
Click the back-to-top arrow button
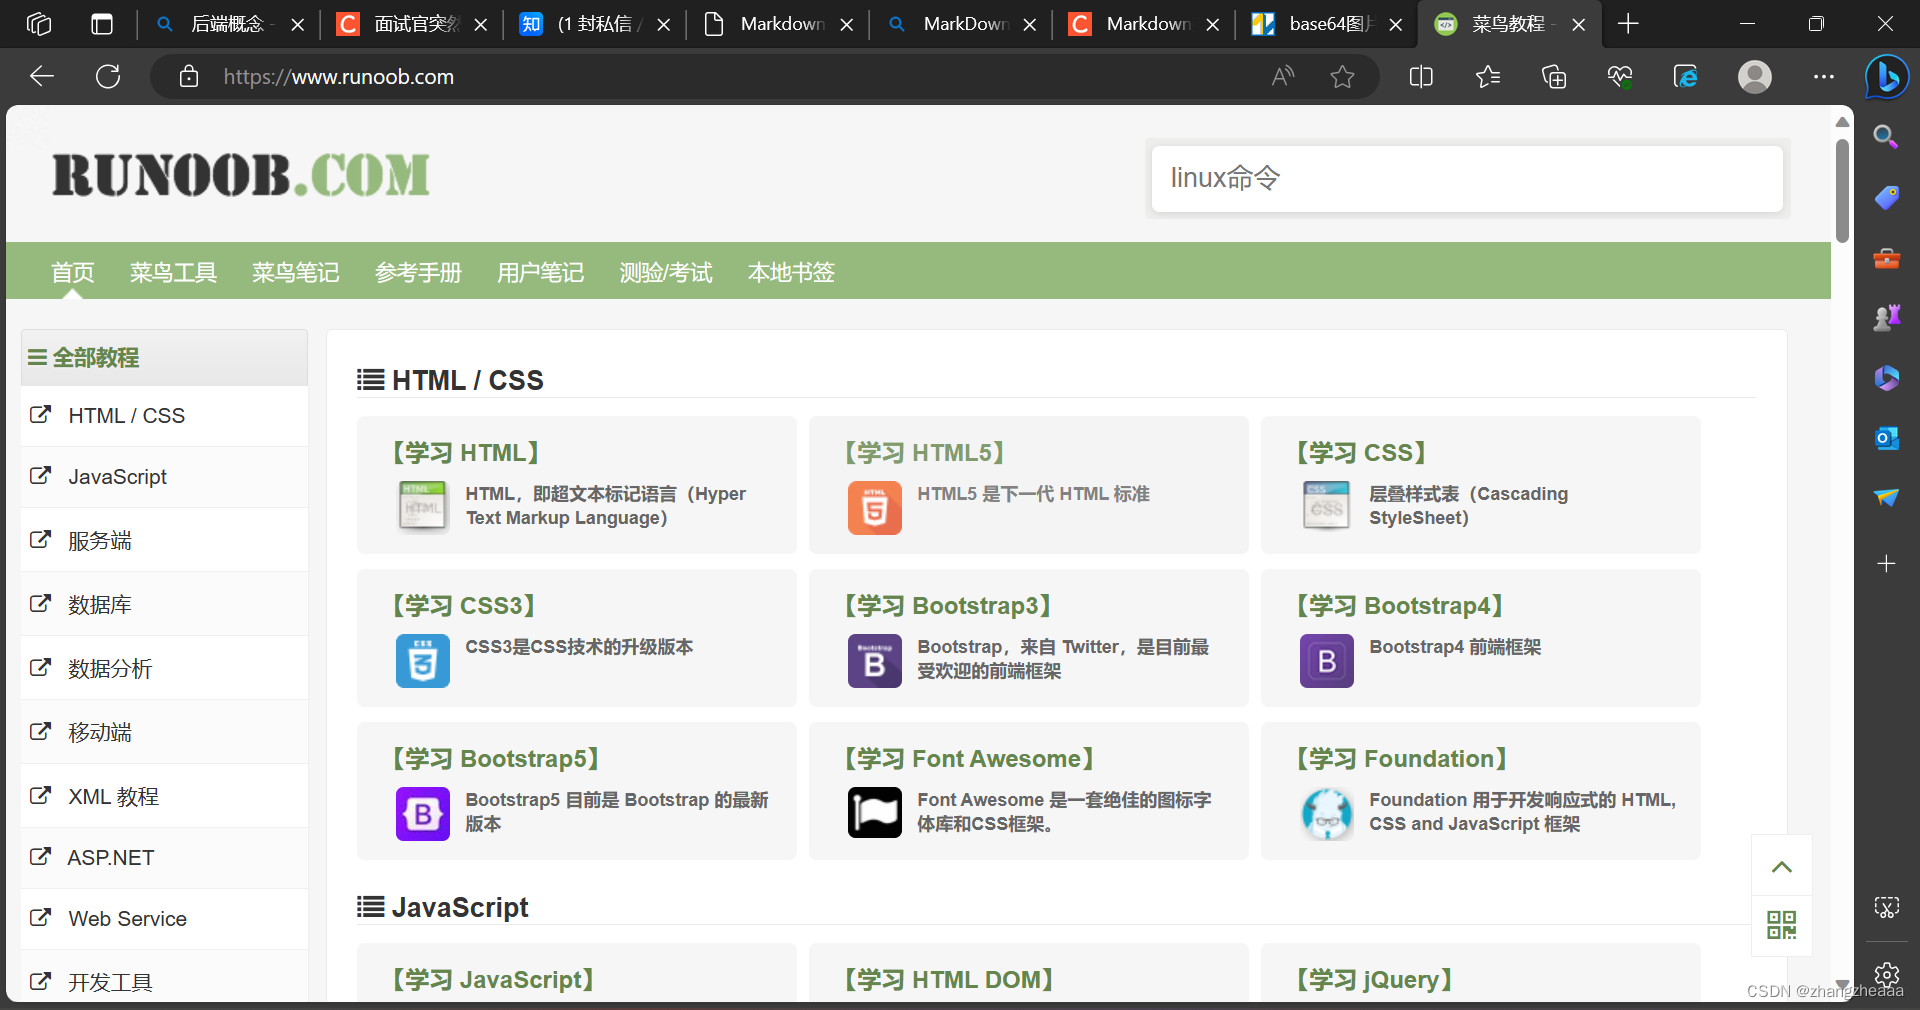pyautogui.click(x=1782, y=866)
